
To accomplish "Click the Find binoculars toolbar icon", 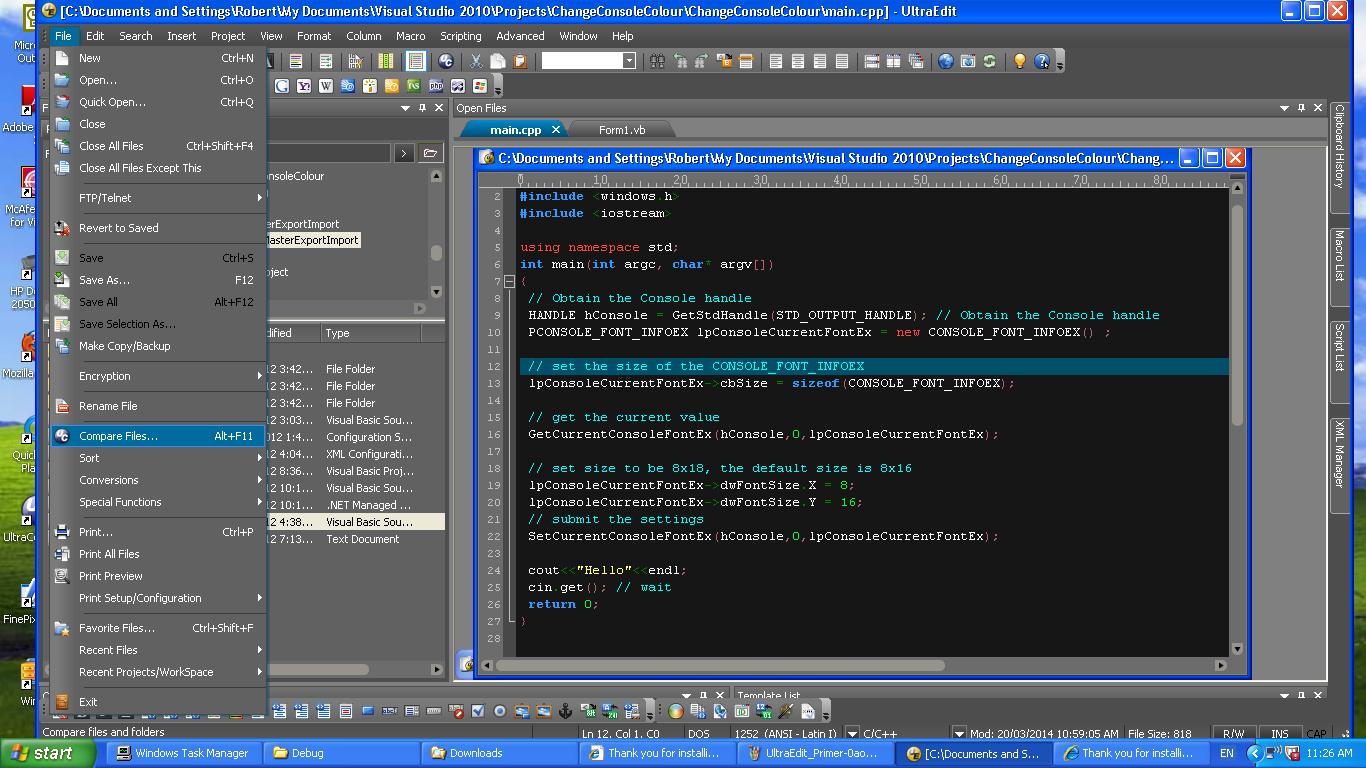I will point(657,61).
